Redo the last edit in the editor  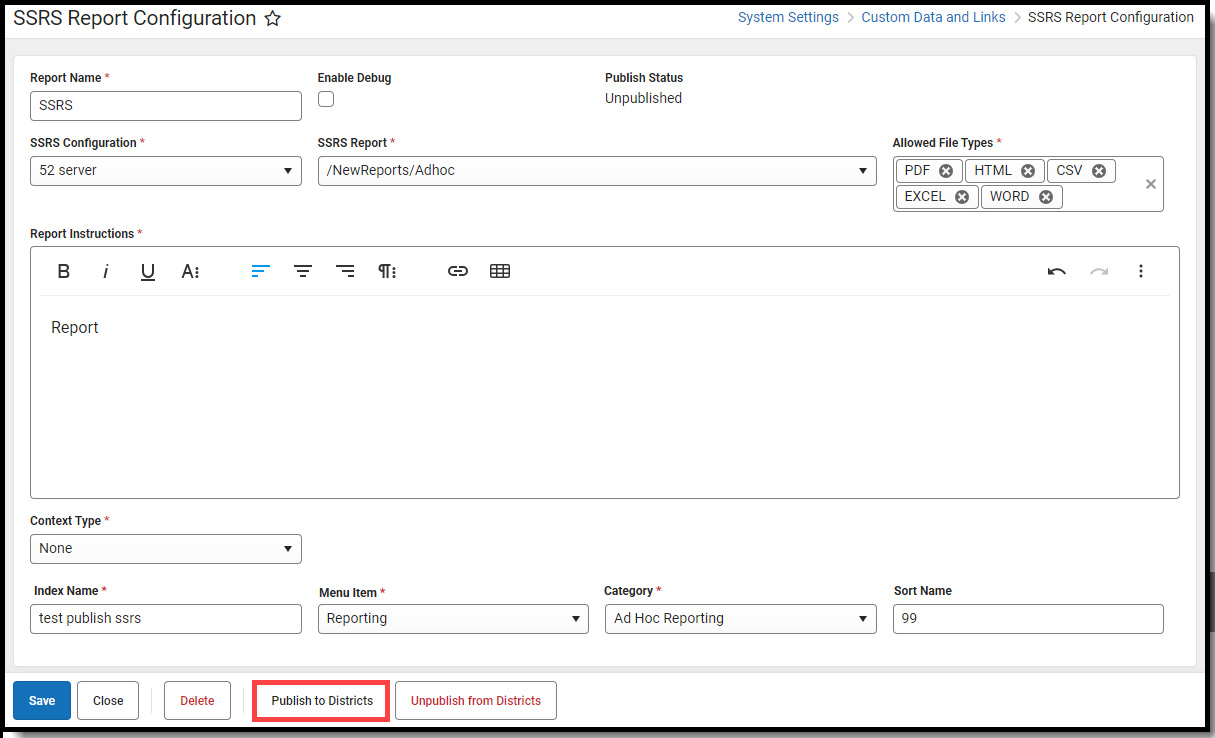[x=1098, y=271]
